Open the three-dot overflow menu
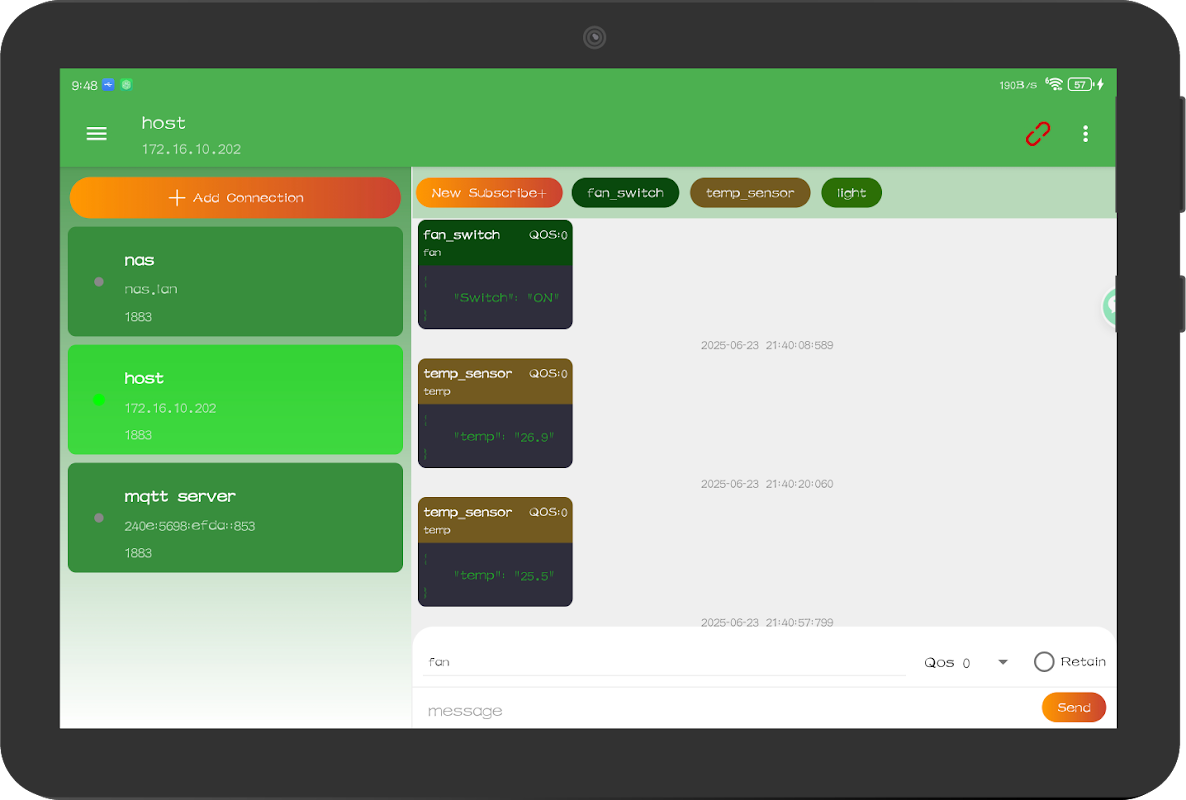 (x=1085, y=134)
